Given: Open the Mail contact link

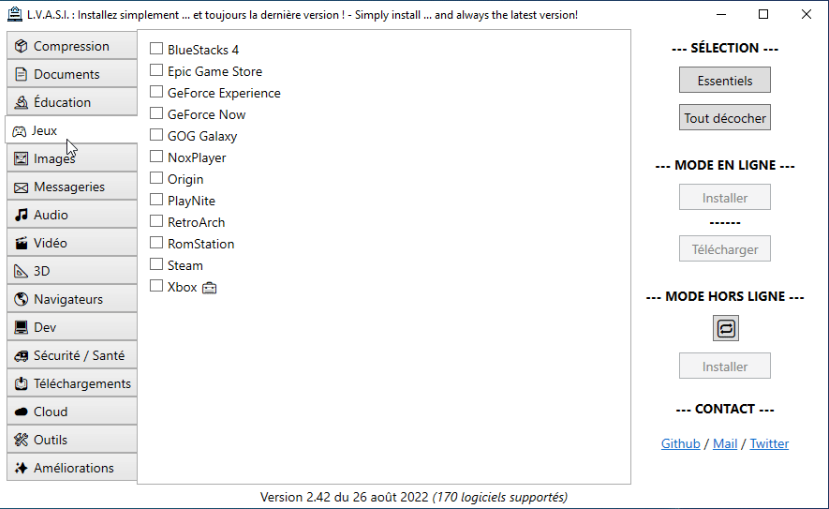Looking at the screenshot, I should coord(725,444).
